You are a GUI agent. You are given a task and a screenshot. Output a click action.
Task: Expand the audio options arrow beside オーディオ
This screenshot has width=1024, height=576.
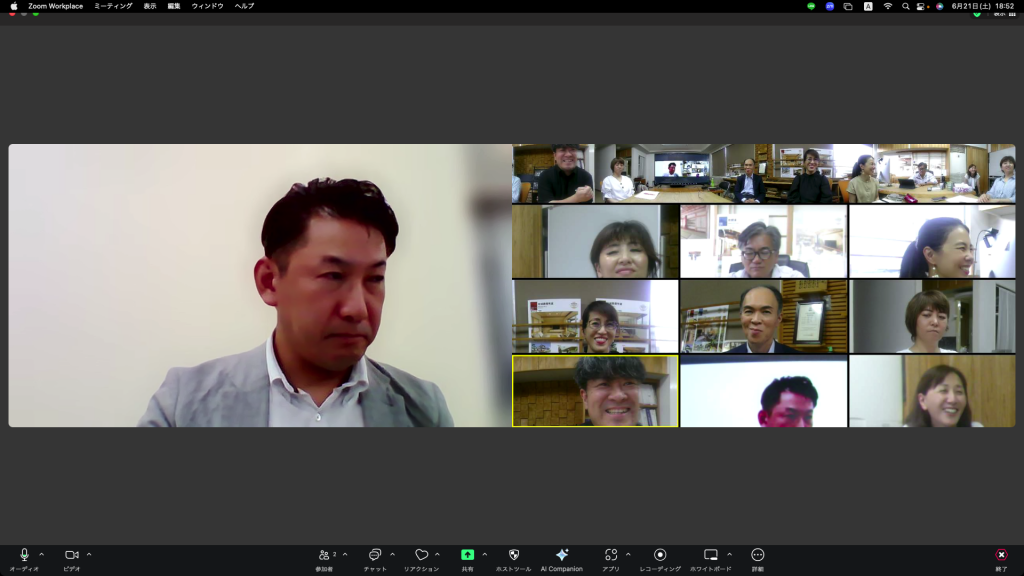tap(41, 554)
